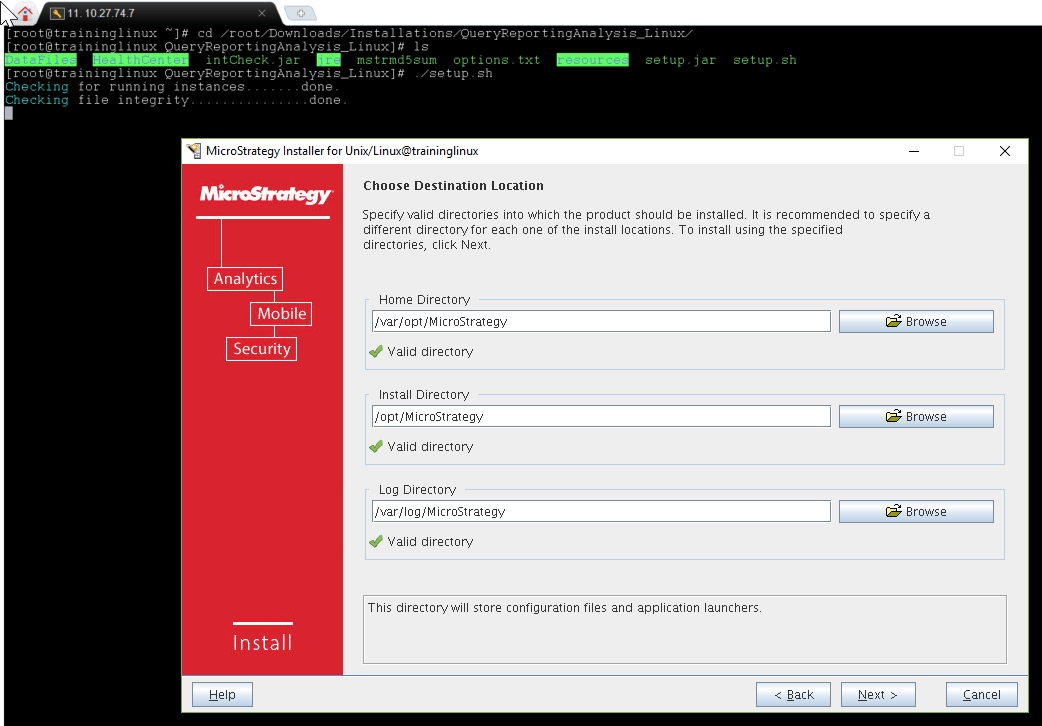Viewport: 1042px width, 726px height.
Task: Select the Log Directory path field
Action: pos(600,511)
